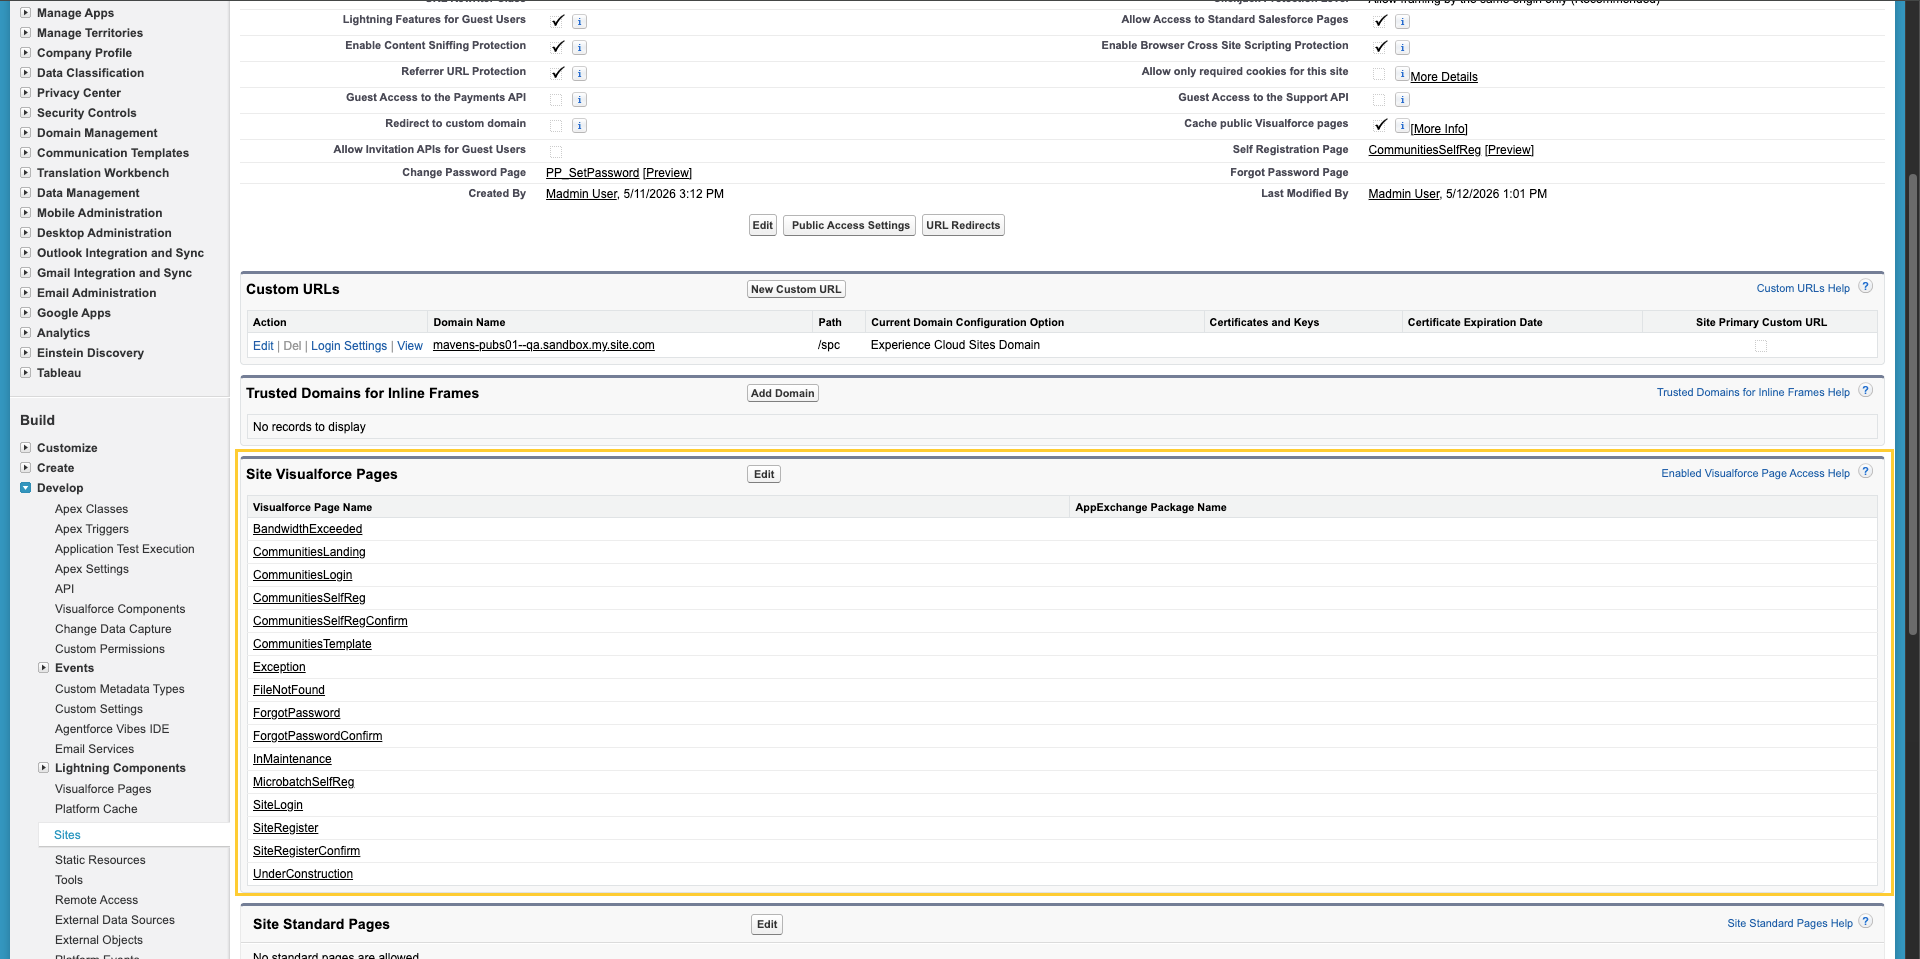Image resolution: width=1920 pixels, height=959 pixels.
Task: Click Edit button for Site Standard Pages
Action: pyautogui.click(x=767, y=924)
